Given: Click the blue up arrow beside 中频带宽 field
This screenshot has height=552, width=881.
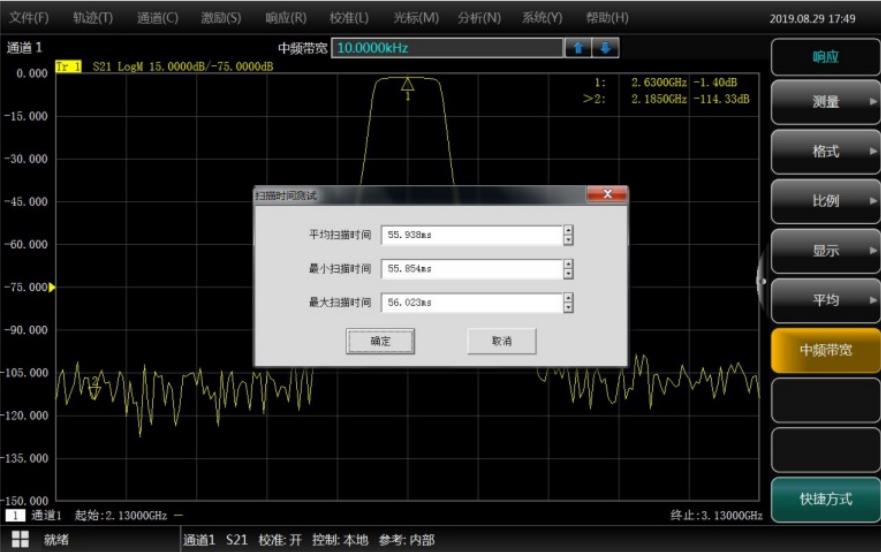Looking at the screenshot, I should click(578, 48).
